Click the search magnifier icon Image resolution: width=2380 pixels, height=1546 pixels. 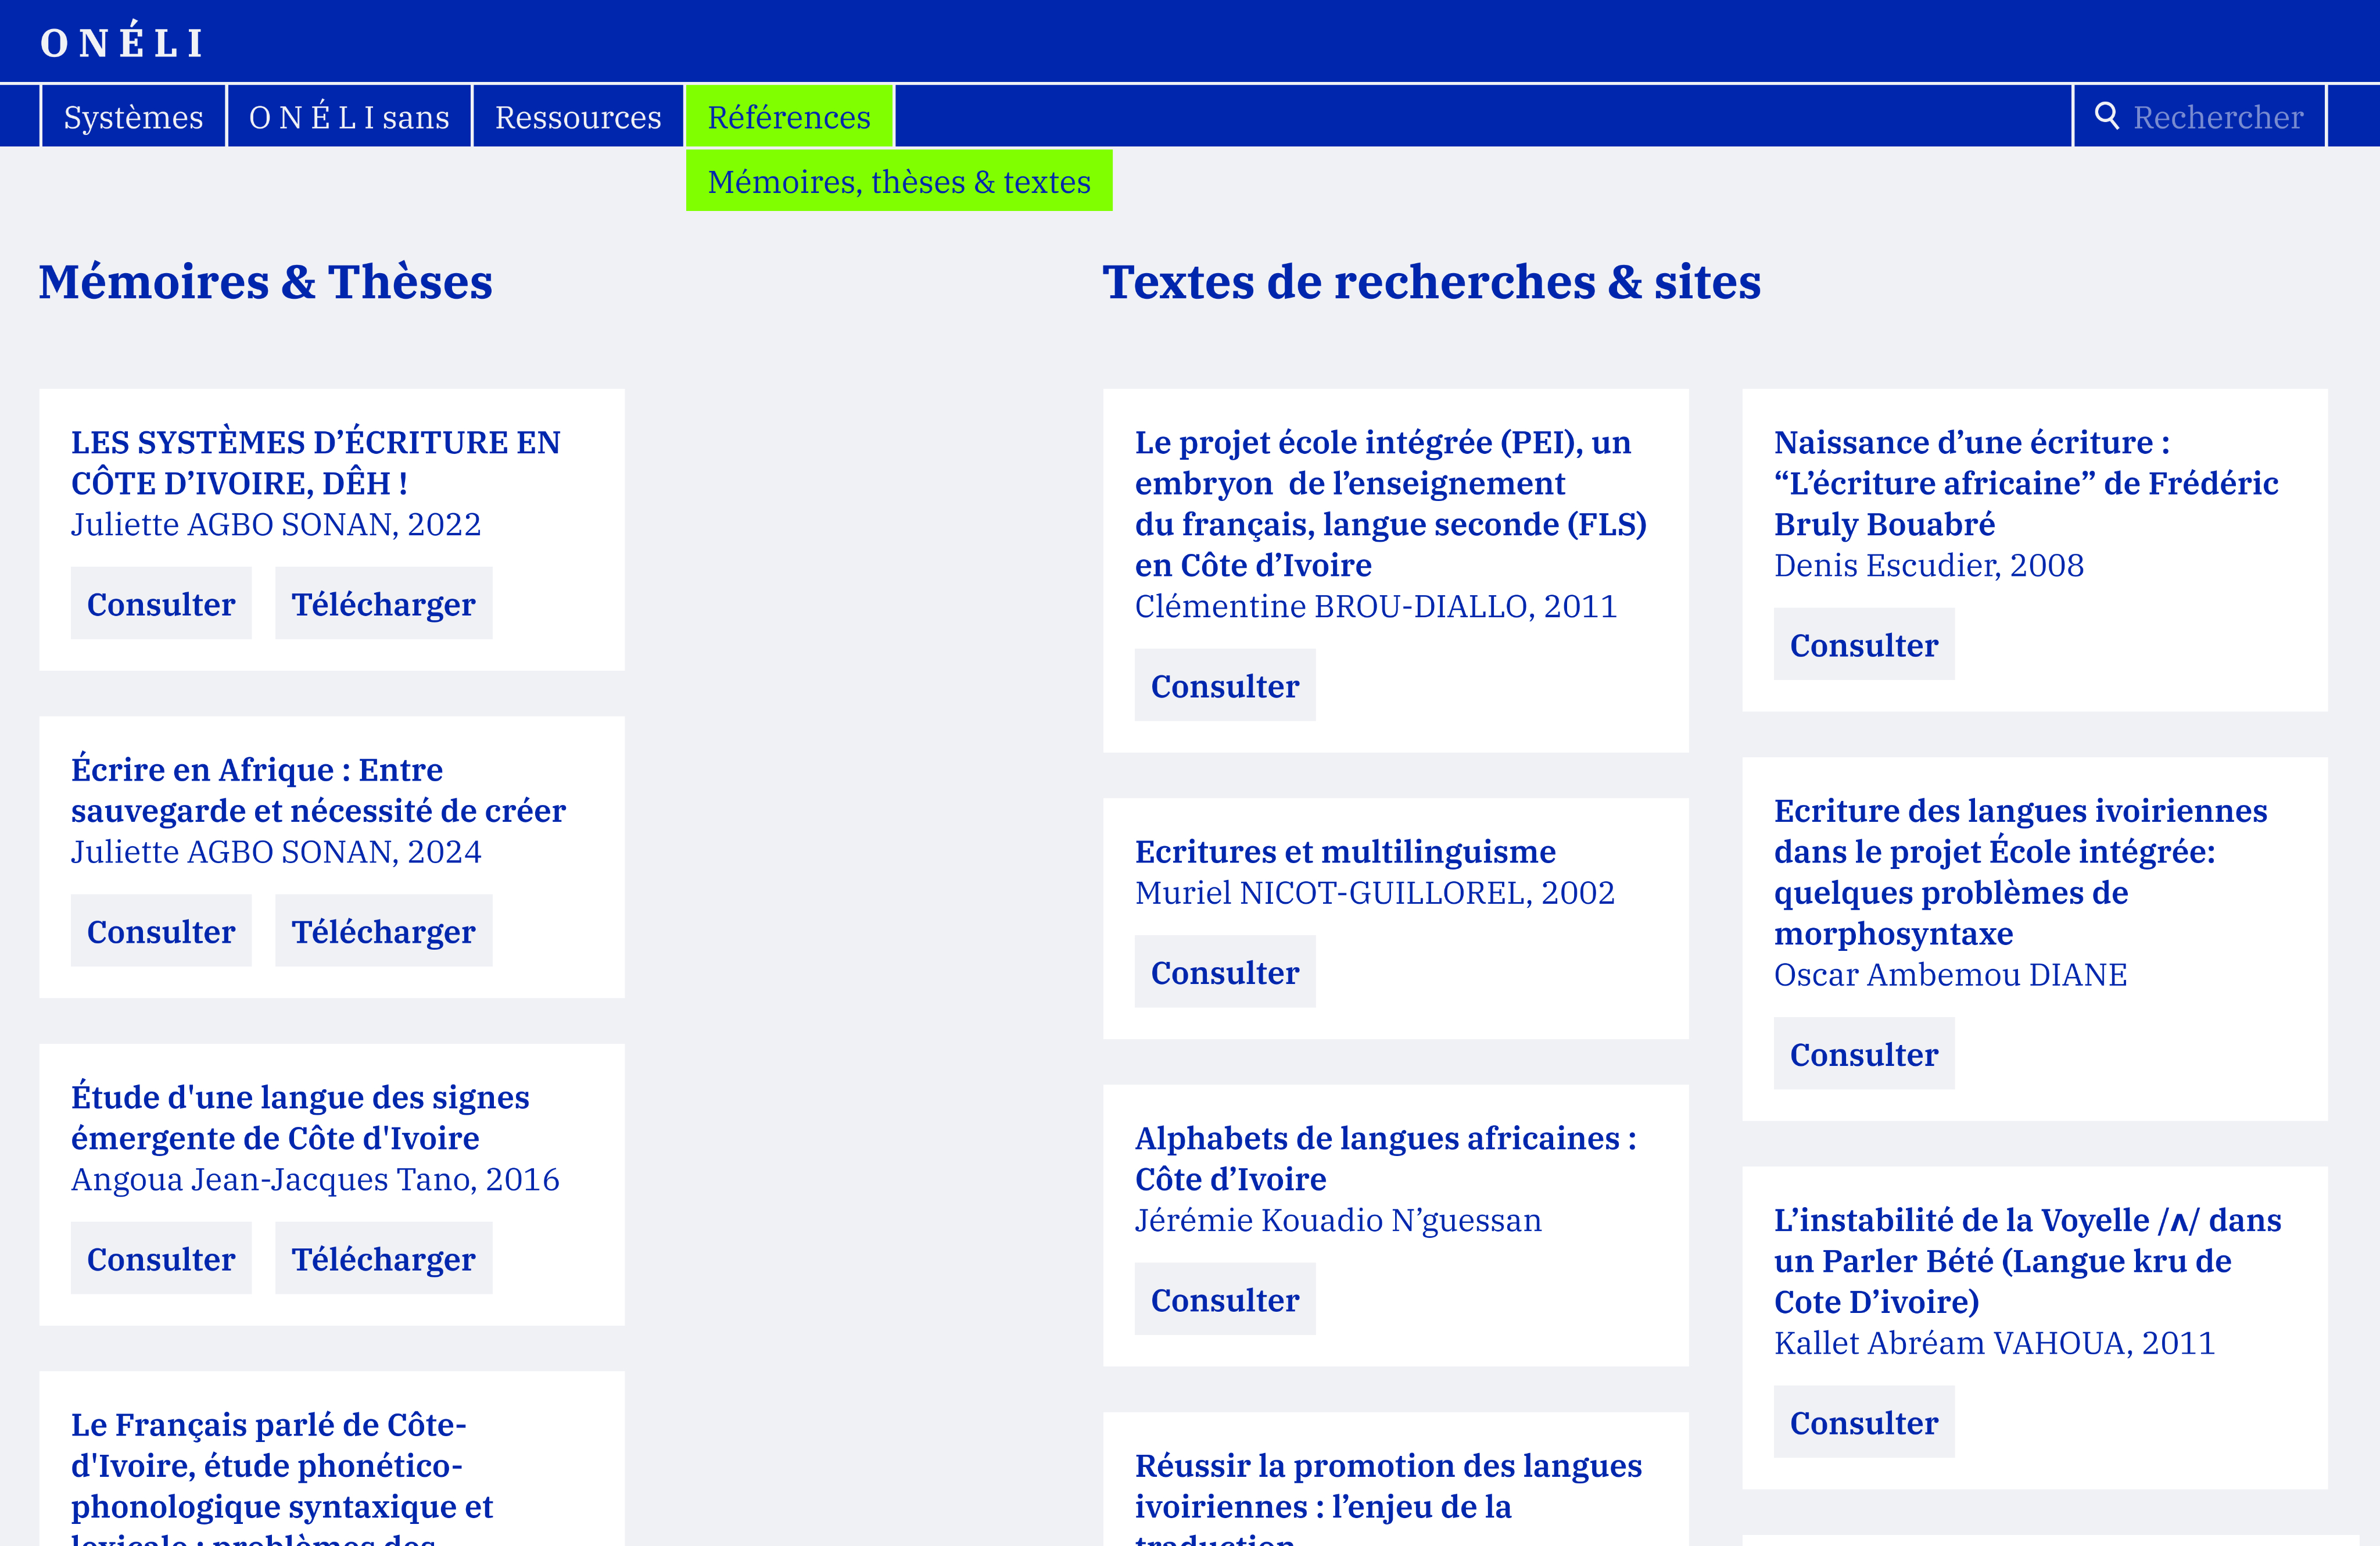coord(2107,116)
